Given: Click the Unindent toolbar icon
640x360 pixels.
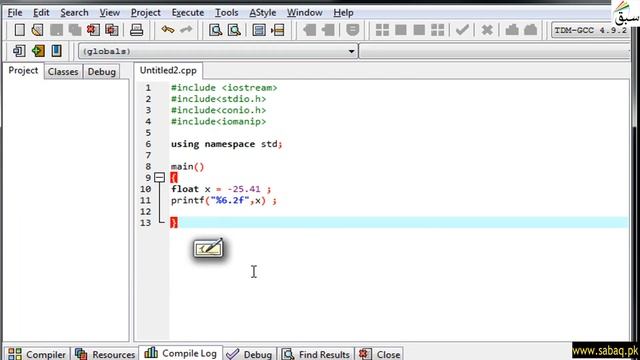Looking at the screenshot, I should [328, 30].
